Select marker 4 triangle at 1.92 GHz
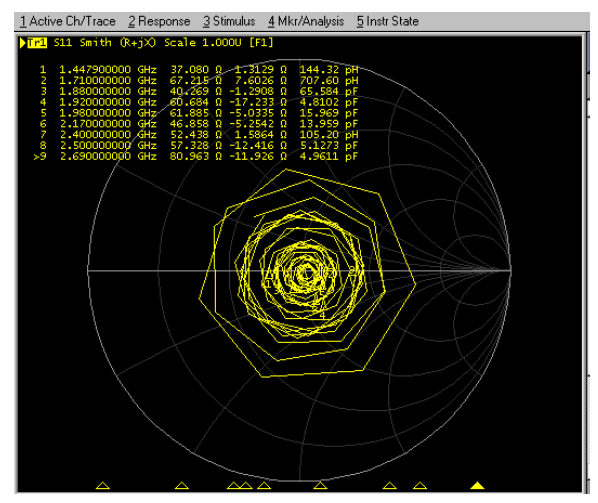The image size is (598, 503). 246,485
